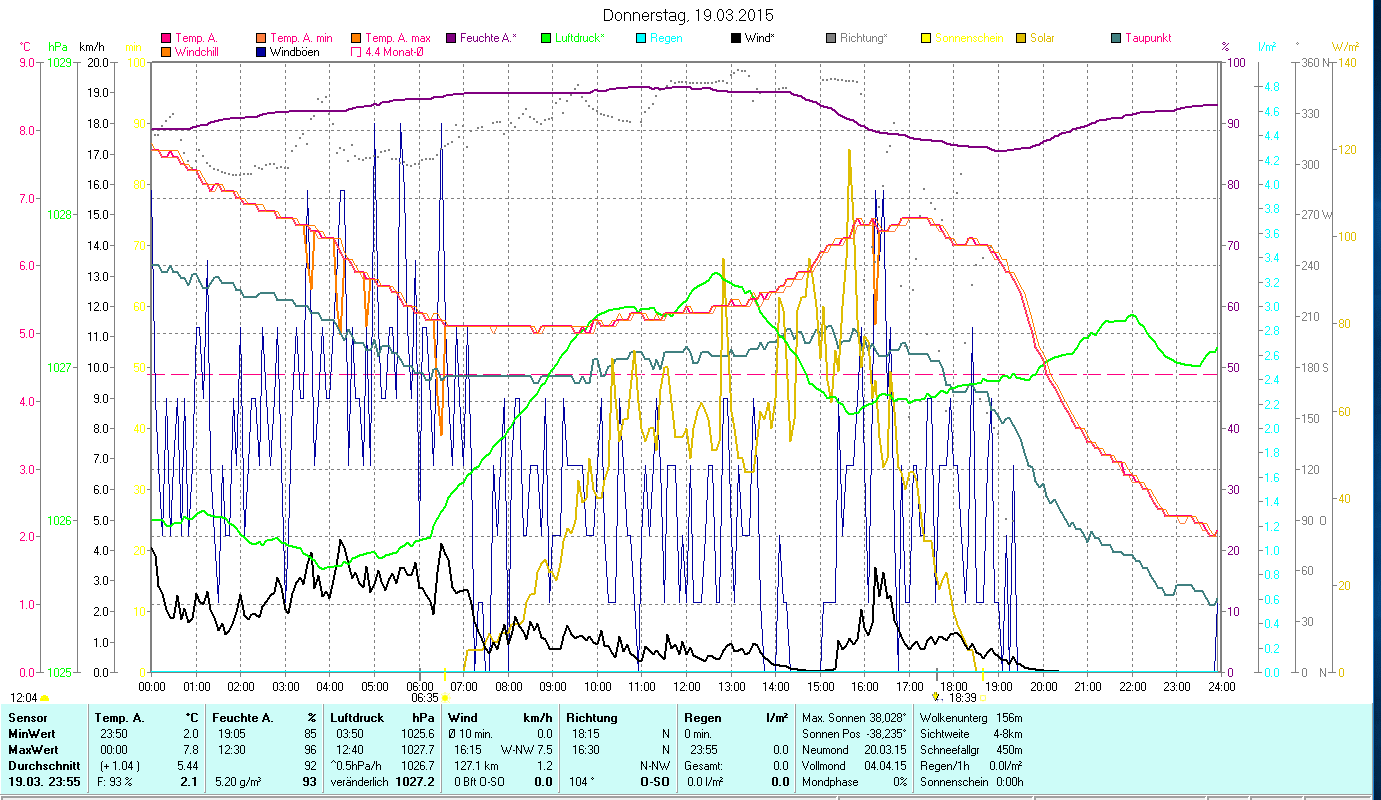Image resolution: width=1381 pixels, height=800 pixels.
Task: Click the ^0.5hPa/h pressure change value
Action: pos(357,765)
